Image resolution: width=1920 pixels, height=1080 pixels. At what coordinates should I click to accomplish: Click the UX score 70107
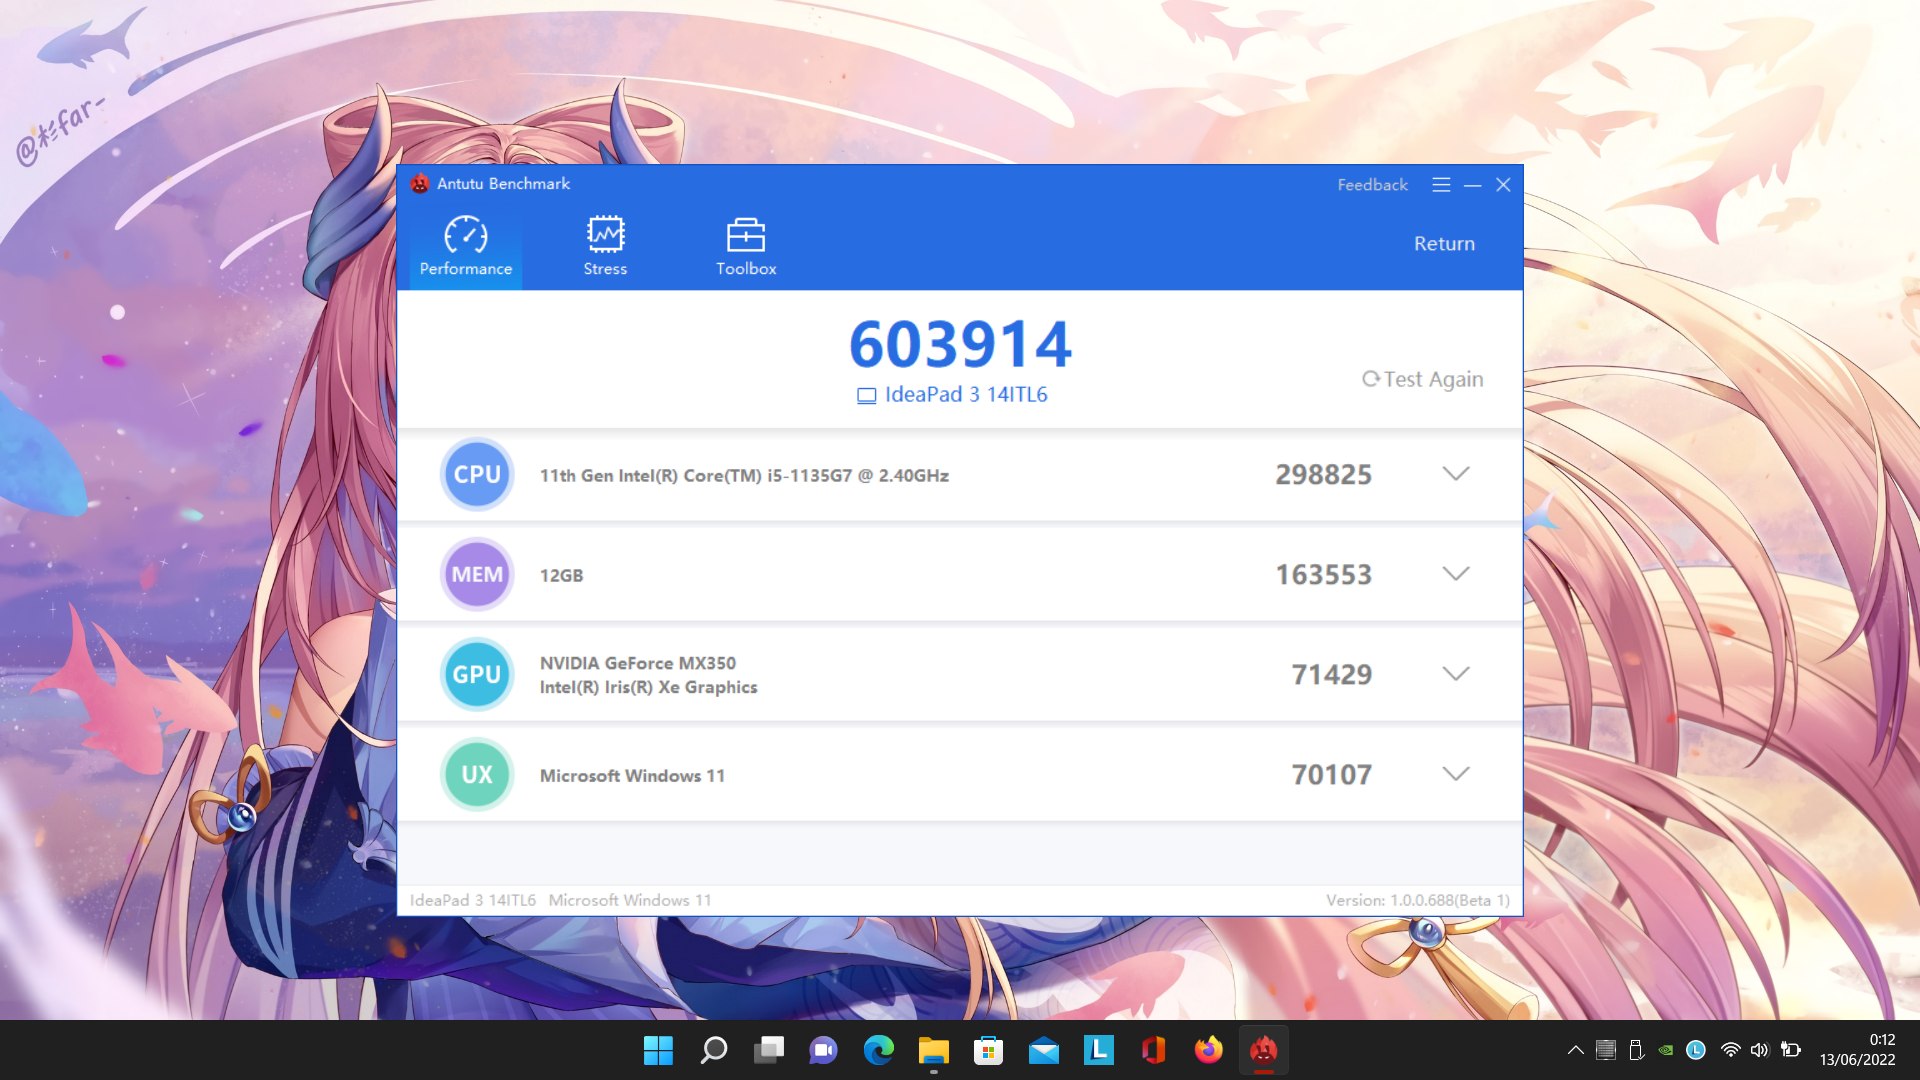tap(1331, 775)
